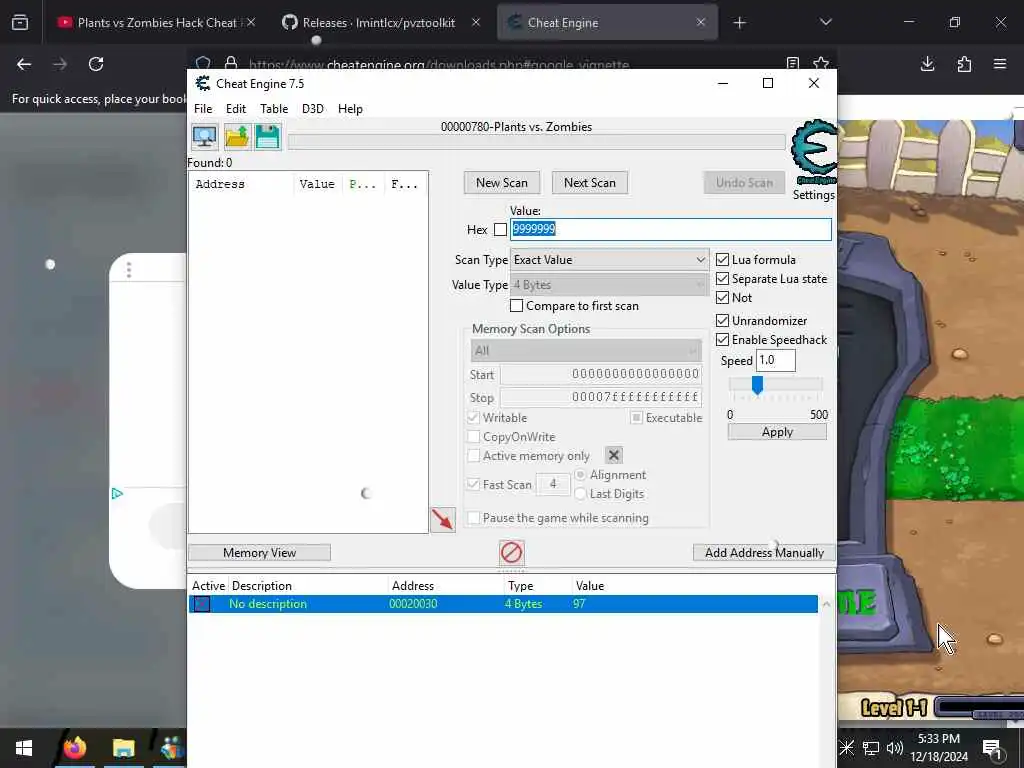Open File Explorer from the taskbar
The image size is (1024, 768).
coord(123,748)
